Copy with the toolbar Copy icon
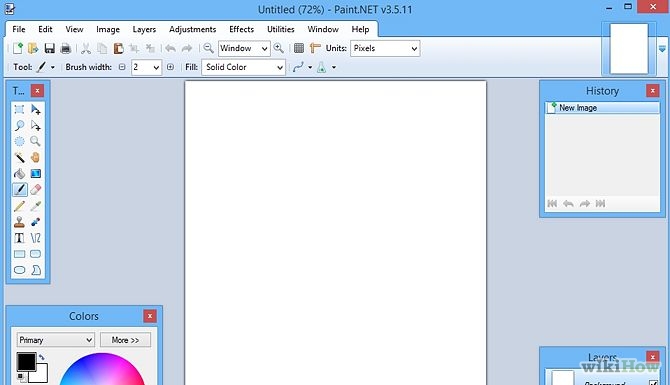Viewport: 670px width, 385px height. pos(102,48)
